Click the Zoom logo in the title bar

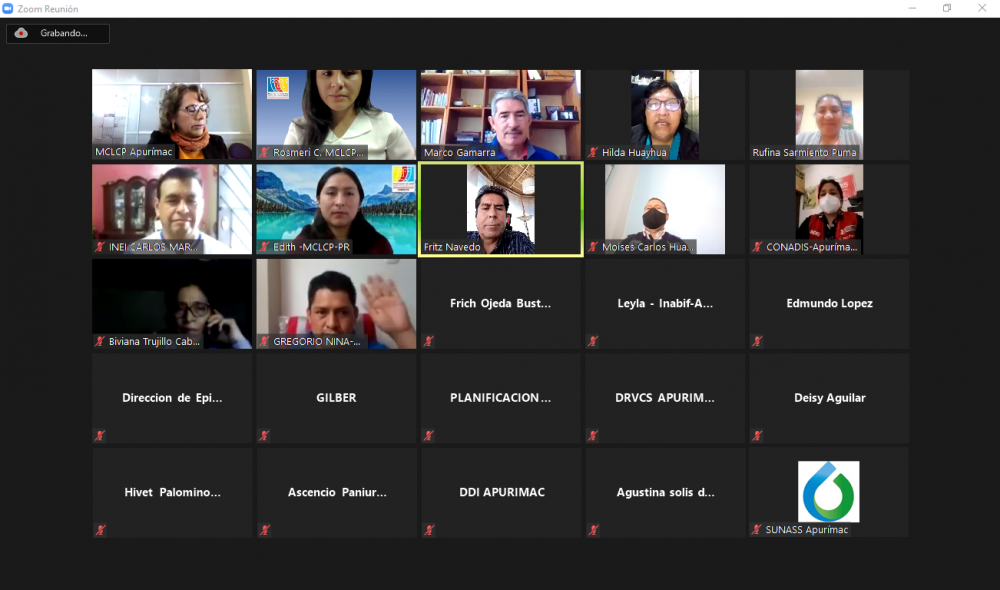point(9,9)
